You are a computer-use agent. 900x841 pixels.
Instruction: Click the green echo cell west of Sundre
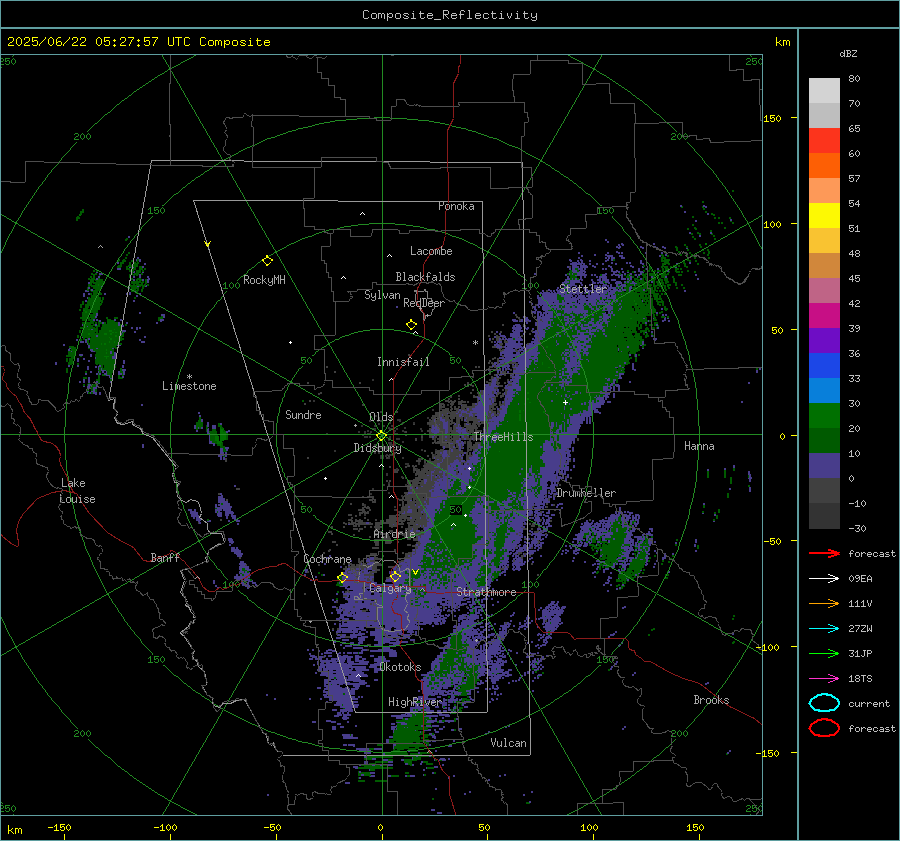(218, 436)
